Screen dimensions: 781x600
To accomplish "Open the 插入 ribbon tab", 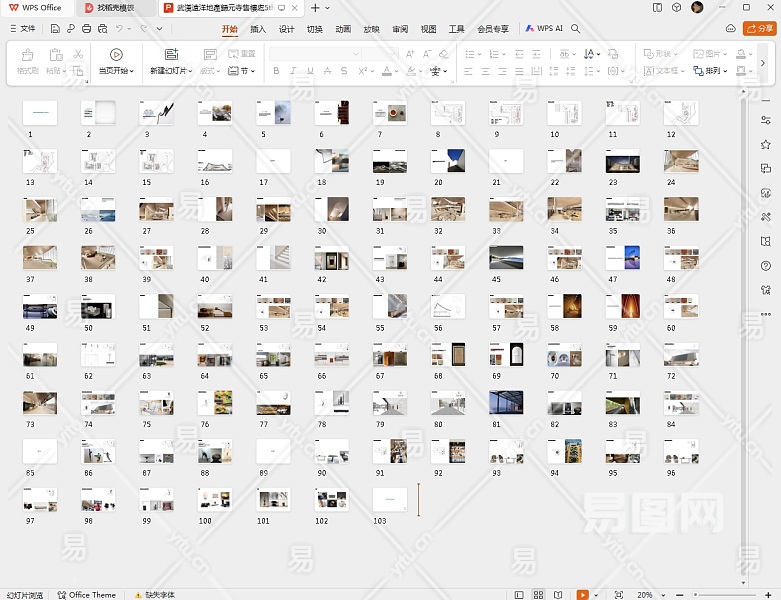I will pos(258,29).
